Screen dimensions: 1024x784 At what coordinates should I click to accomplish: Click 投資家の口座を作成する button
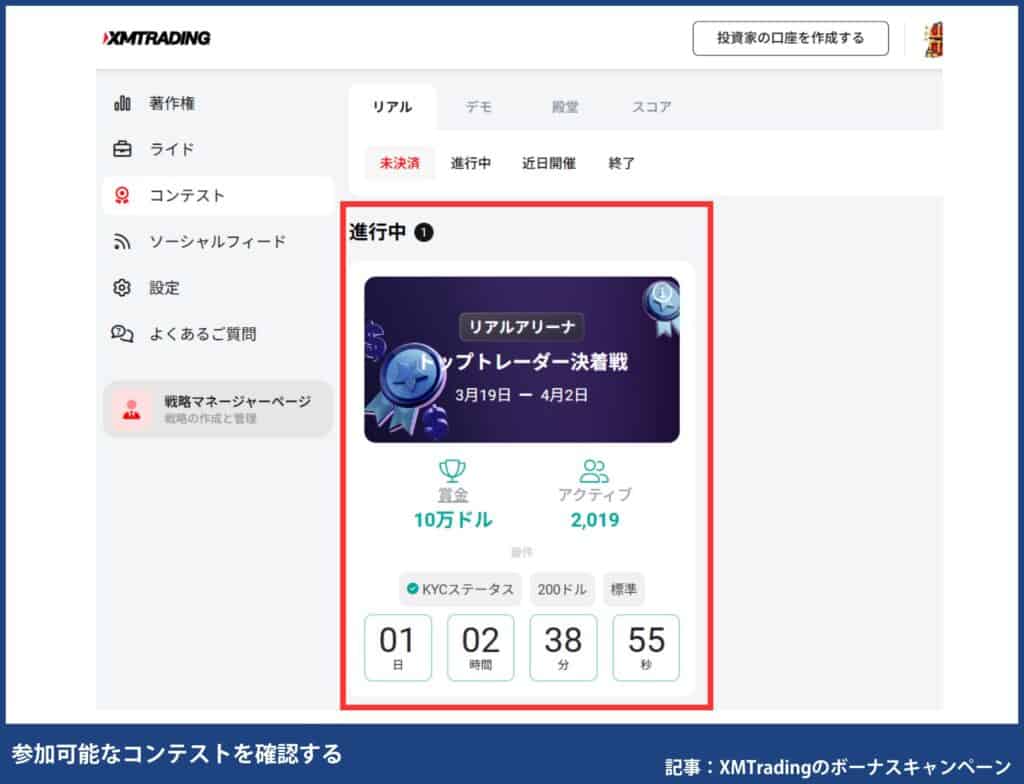790,39
